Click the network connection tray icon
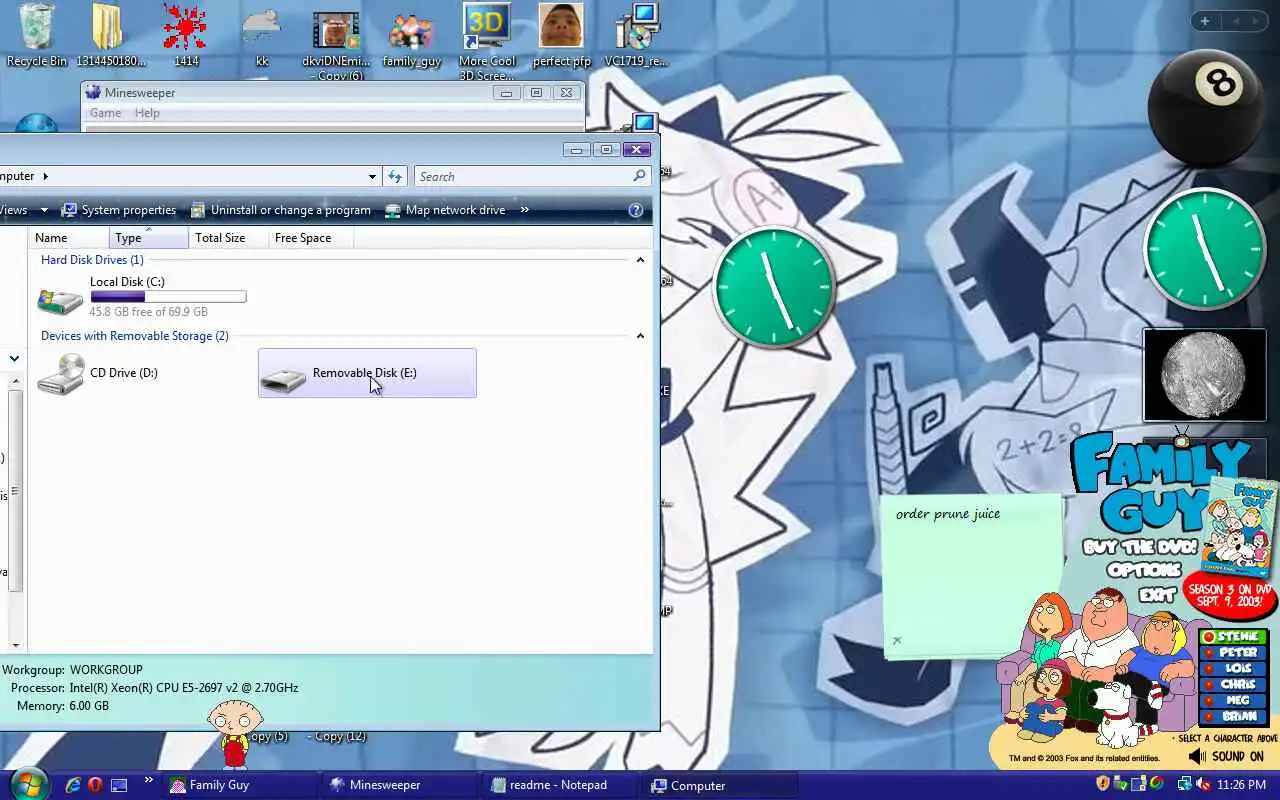This screenshot has width=1280, height=800. click(1184, 784)
